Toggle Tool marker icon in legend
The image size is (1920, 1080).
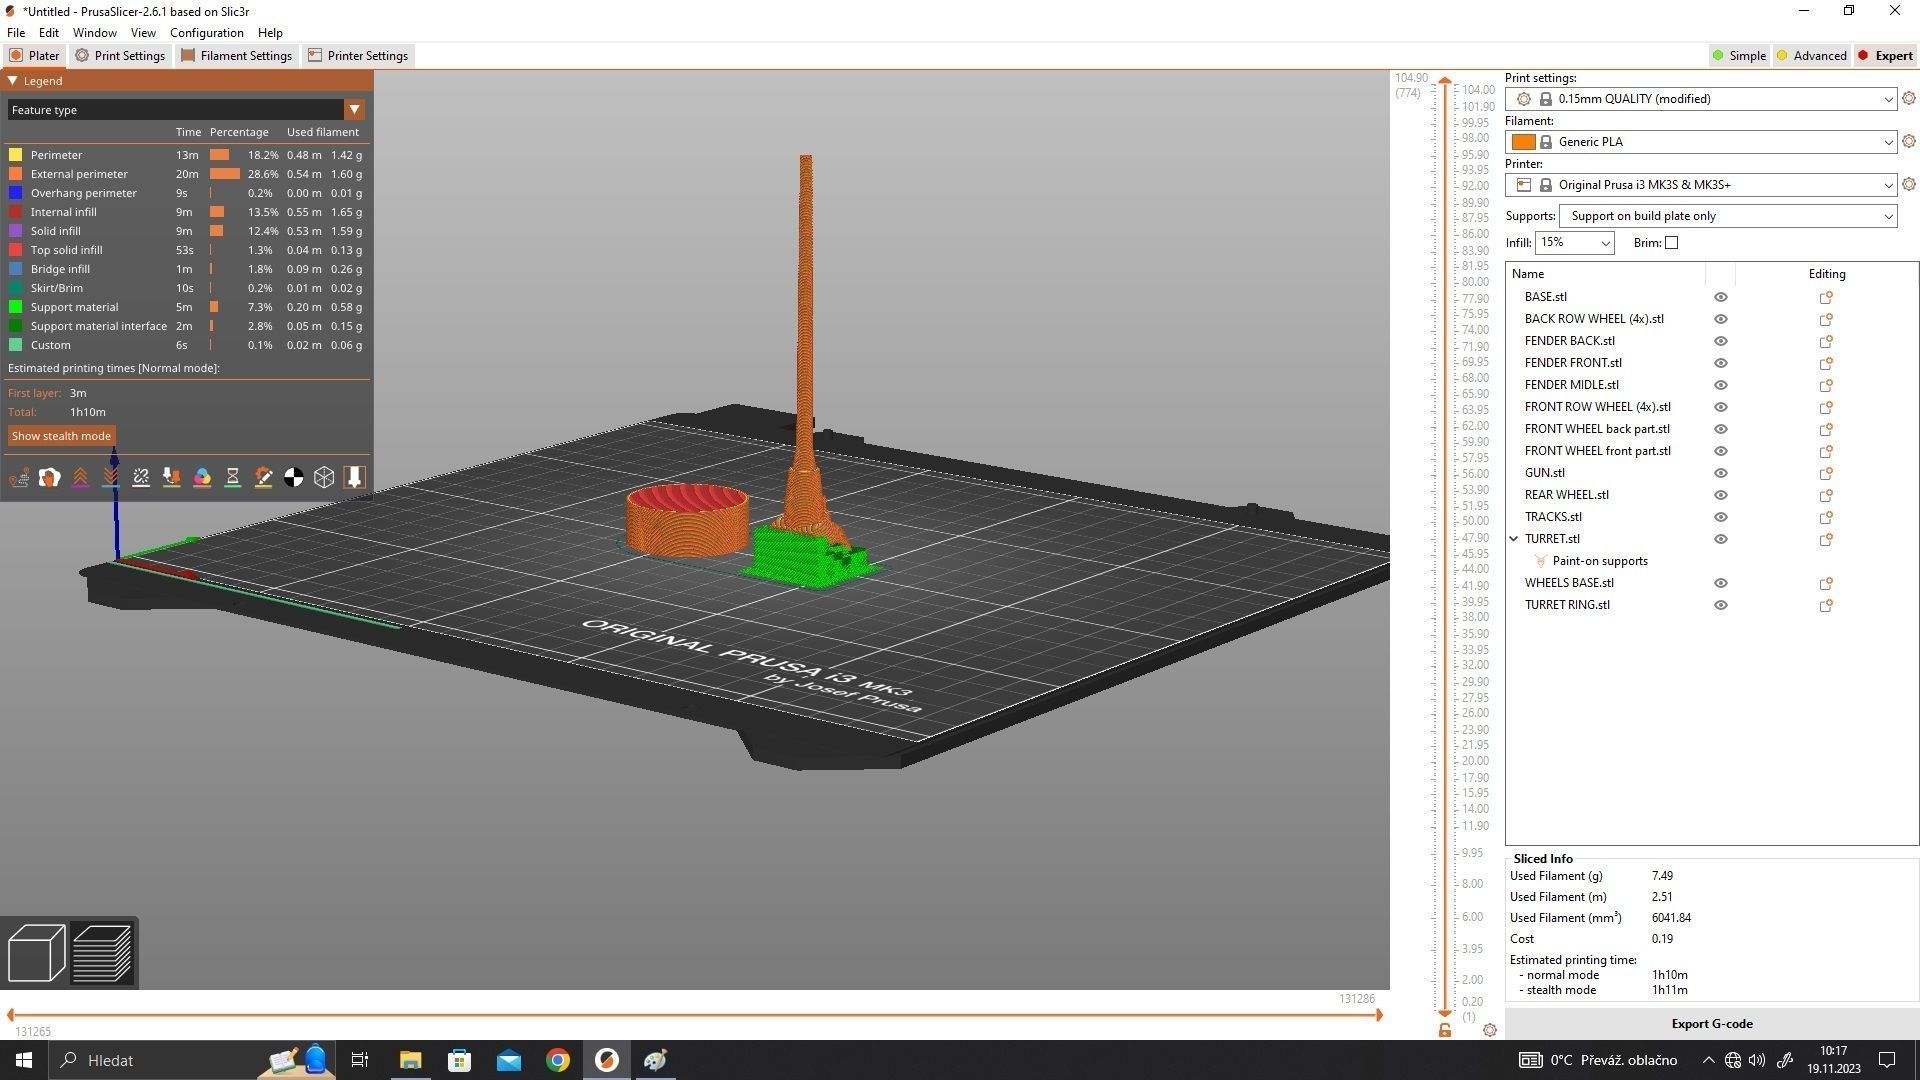(355, 478)
